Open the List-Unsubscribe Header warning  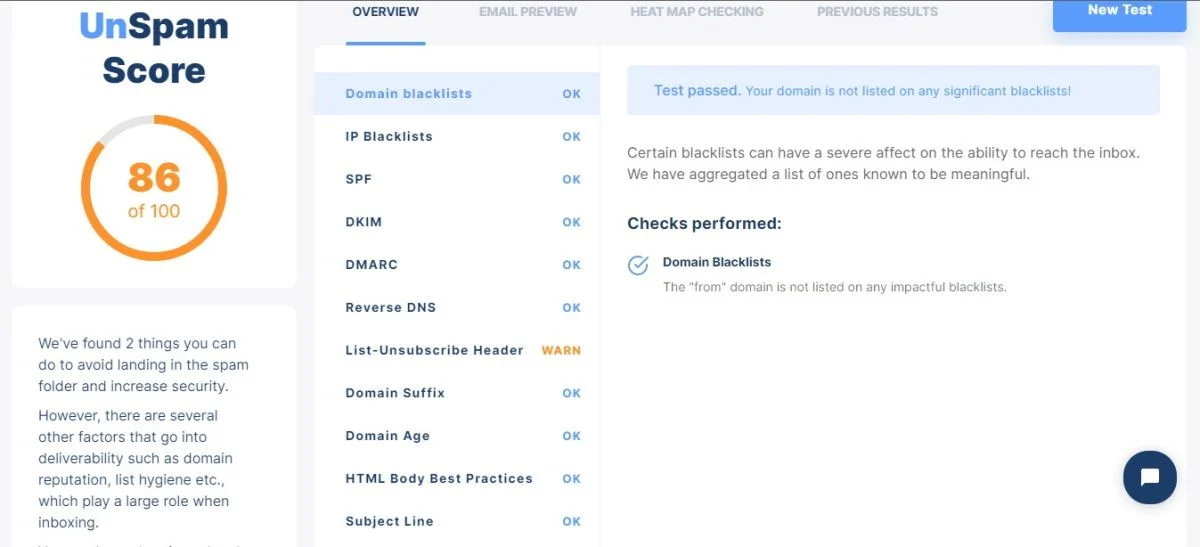[457, 351]
